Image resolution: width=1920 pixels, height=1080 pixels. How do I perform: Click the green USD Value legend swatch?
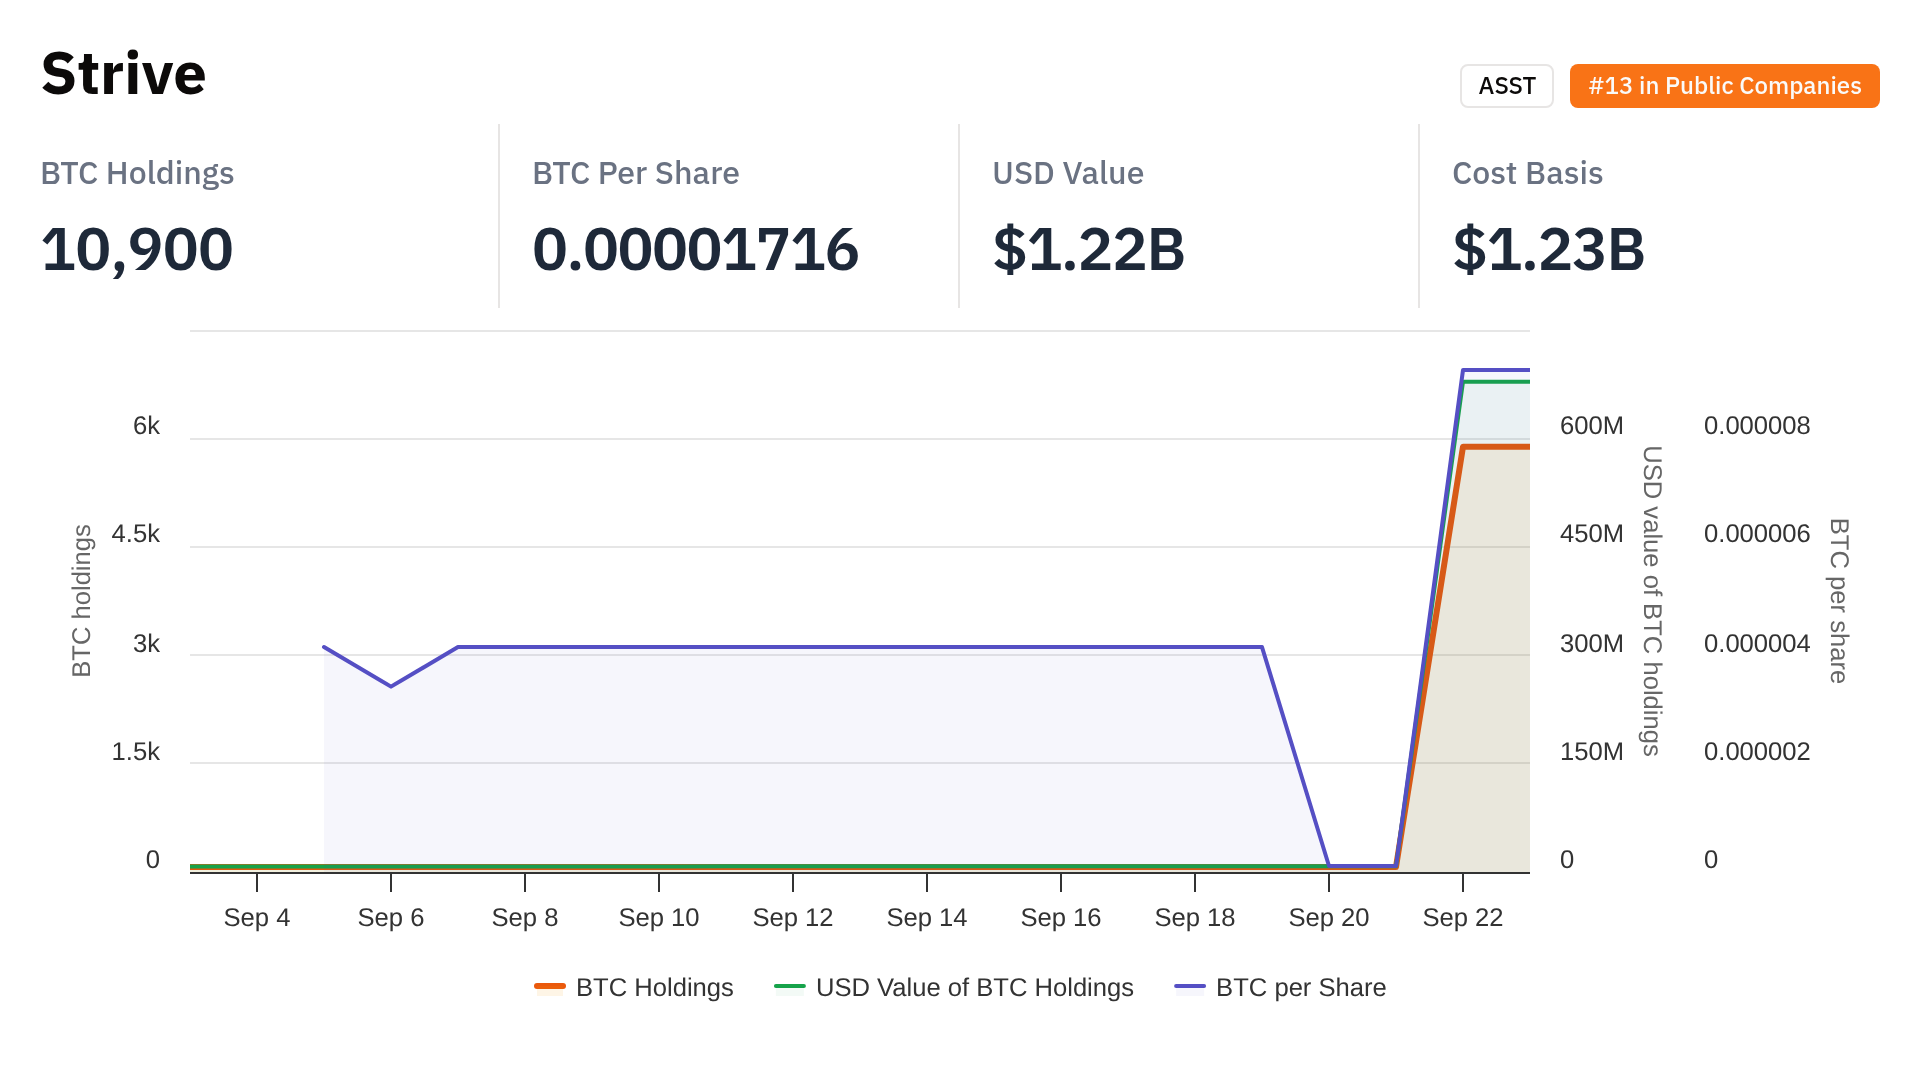[789, 987]
